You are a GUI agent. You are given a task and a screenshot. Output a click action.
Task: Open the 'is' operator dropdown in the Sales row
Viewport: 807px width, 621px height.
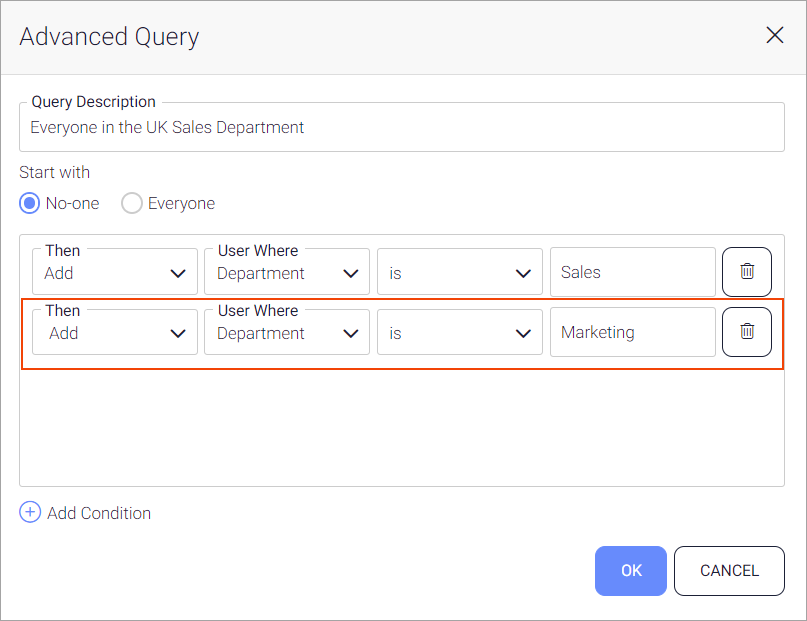pyautogui.click(x=459, y=273)
